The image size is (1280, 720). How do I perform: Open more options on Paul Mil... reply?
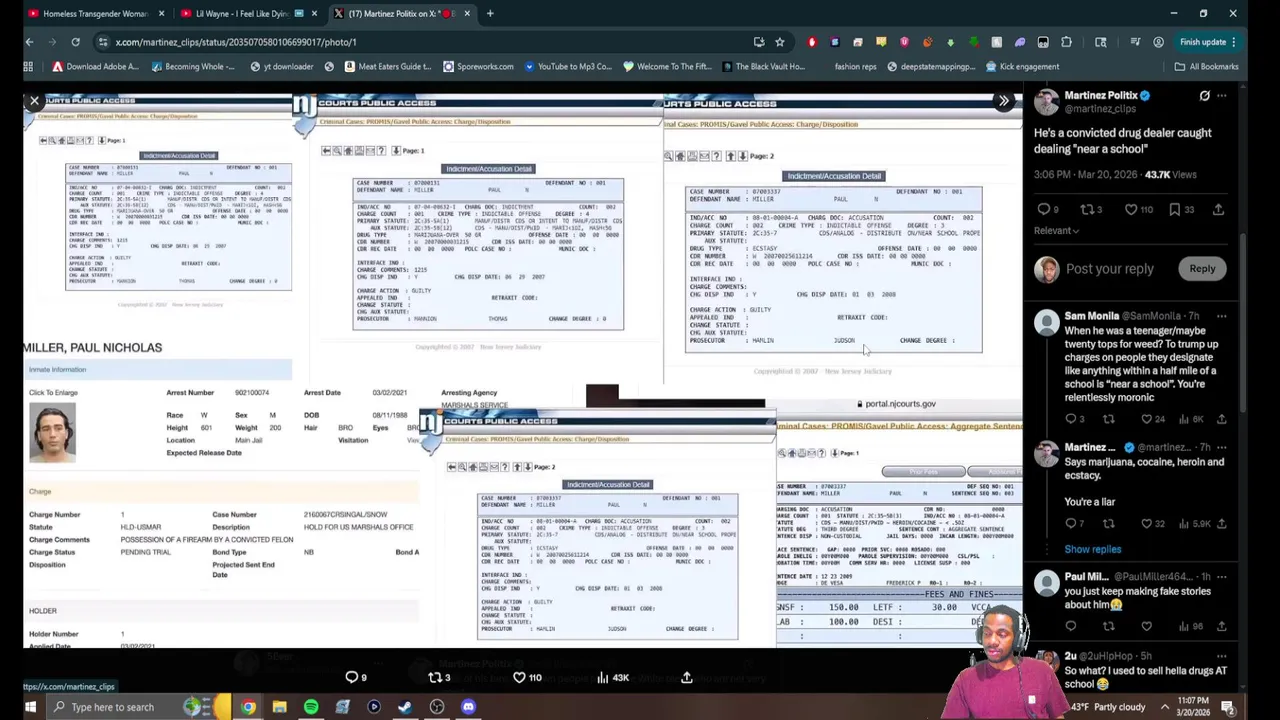[x=1221, y=577]
